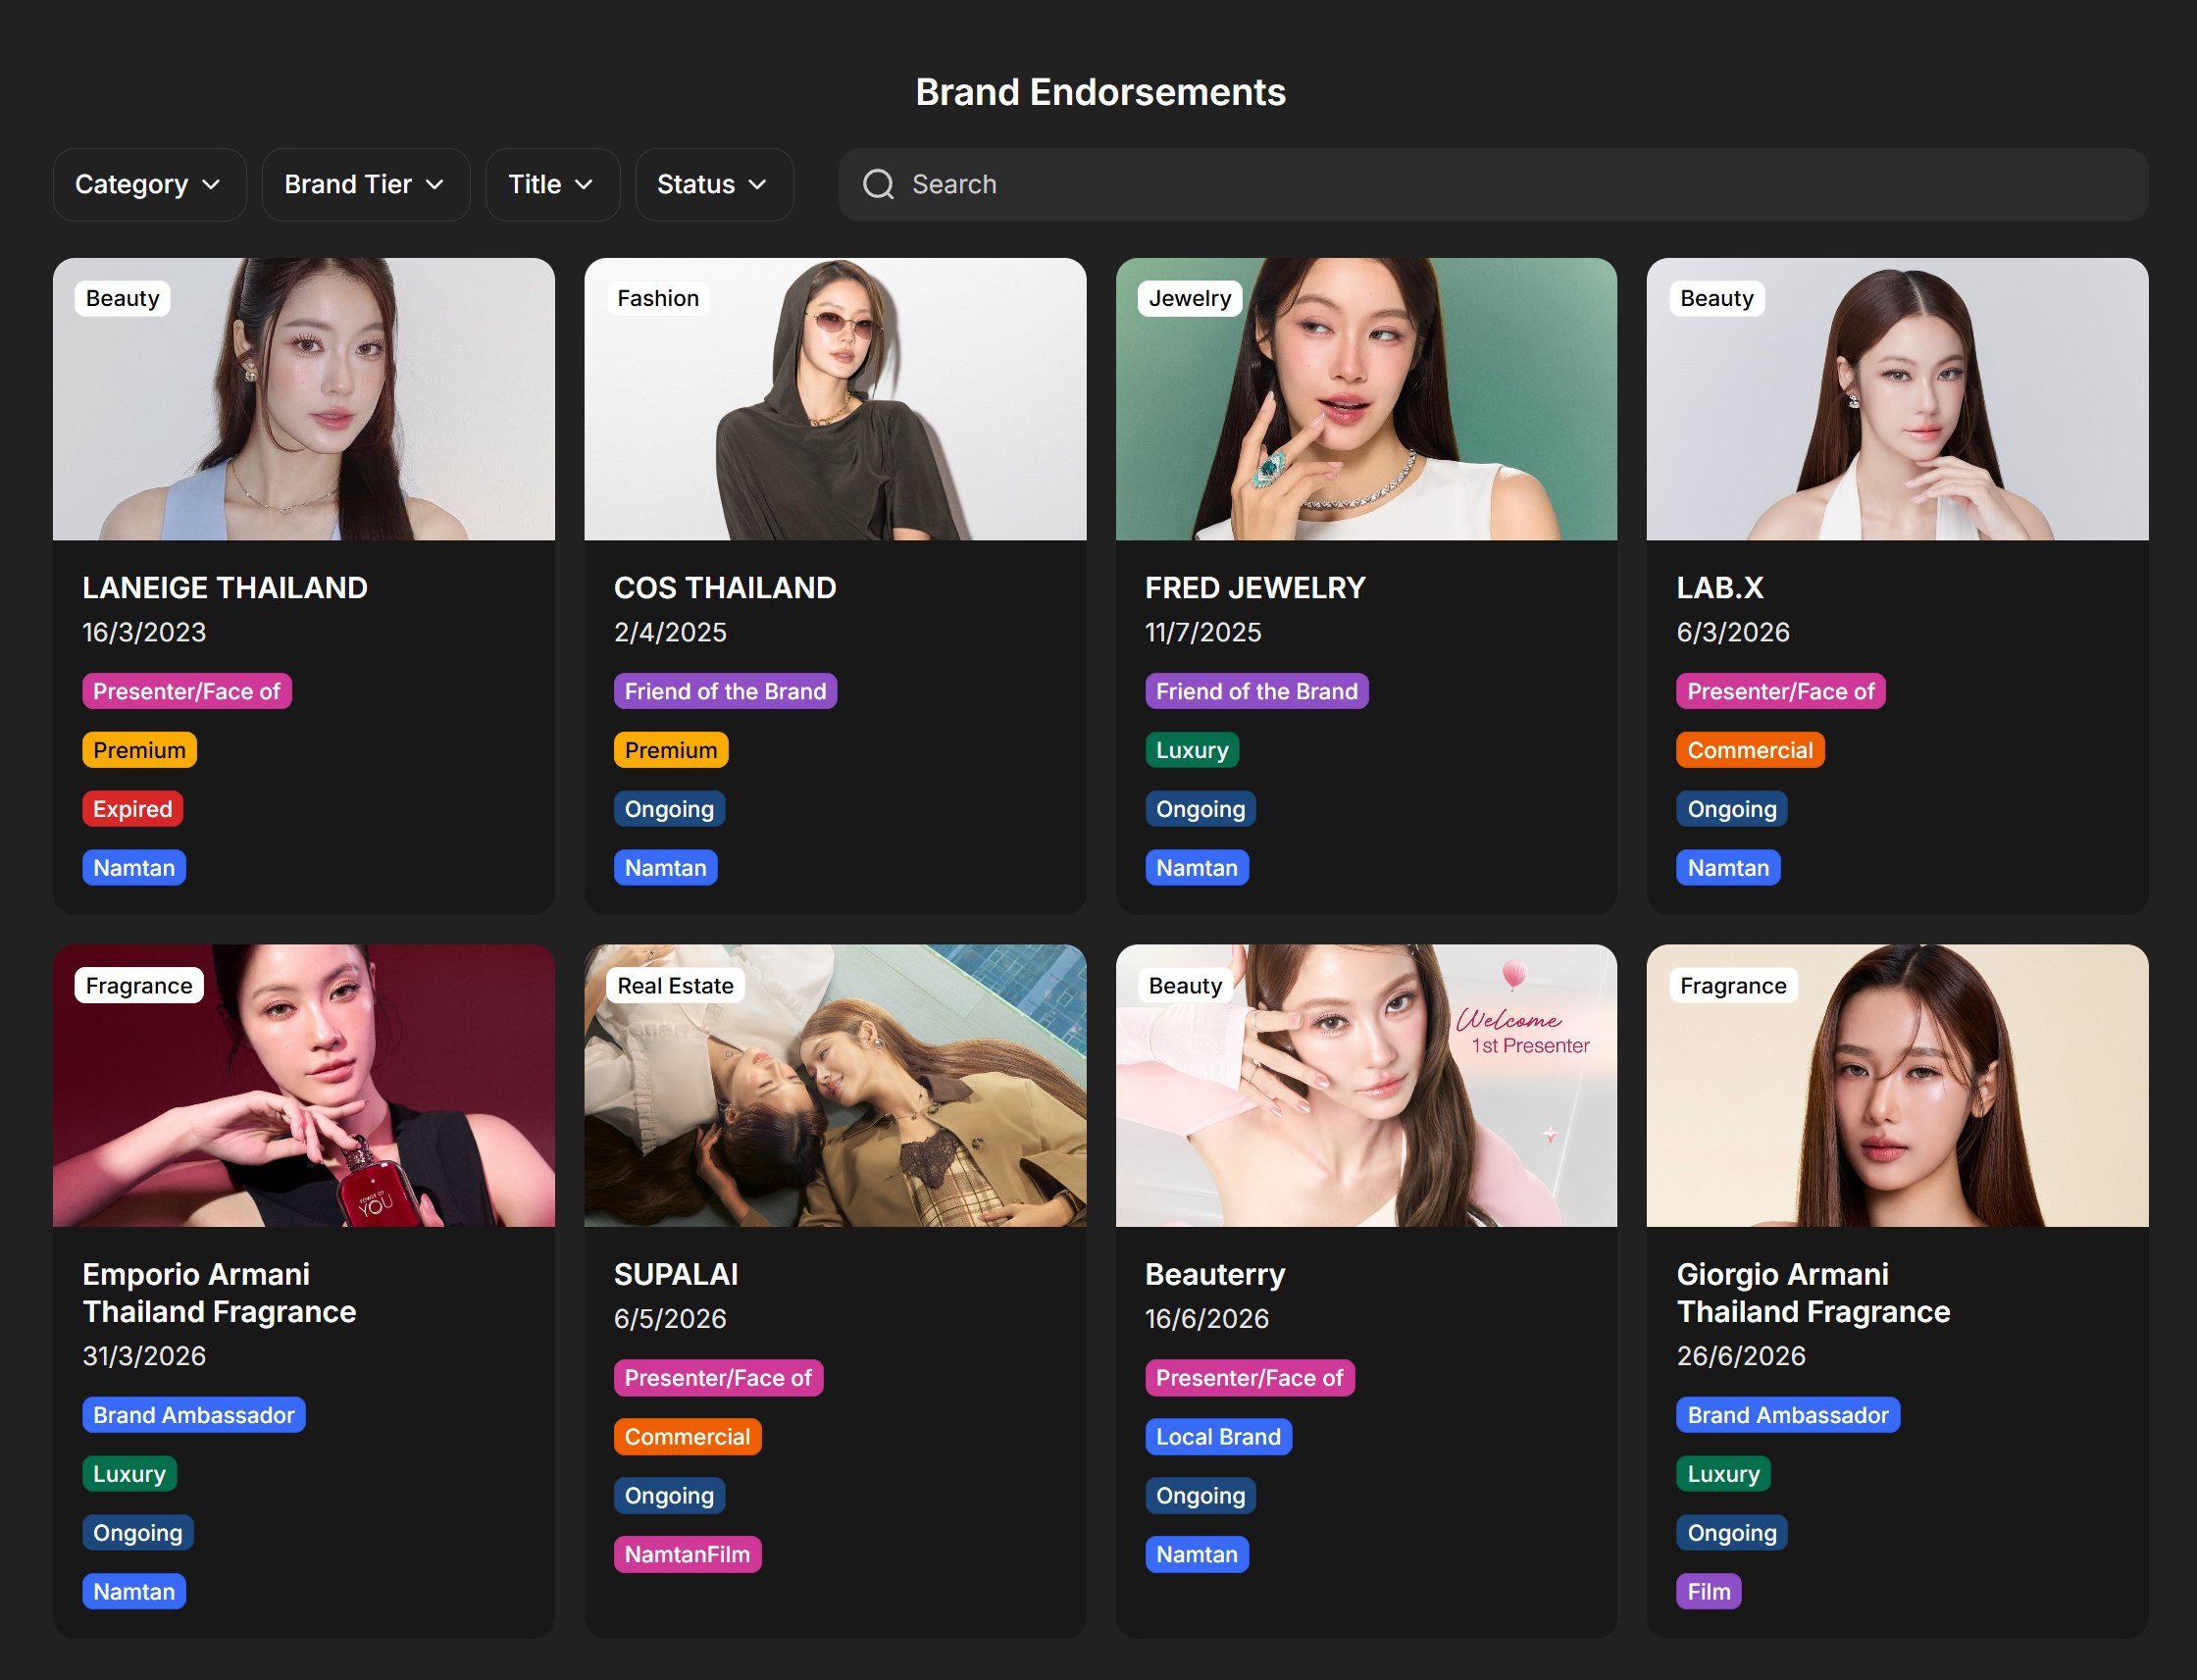Click the SUPALAI heading

(676, 1274)
